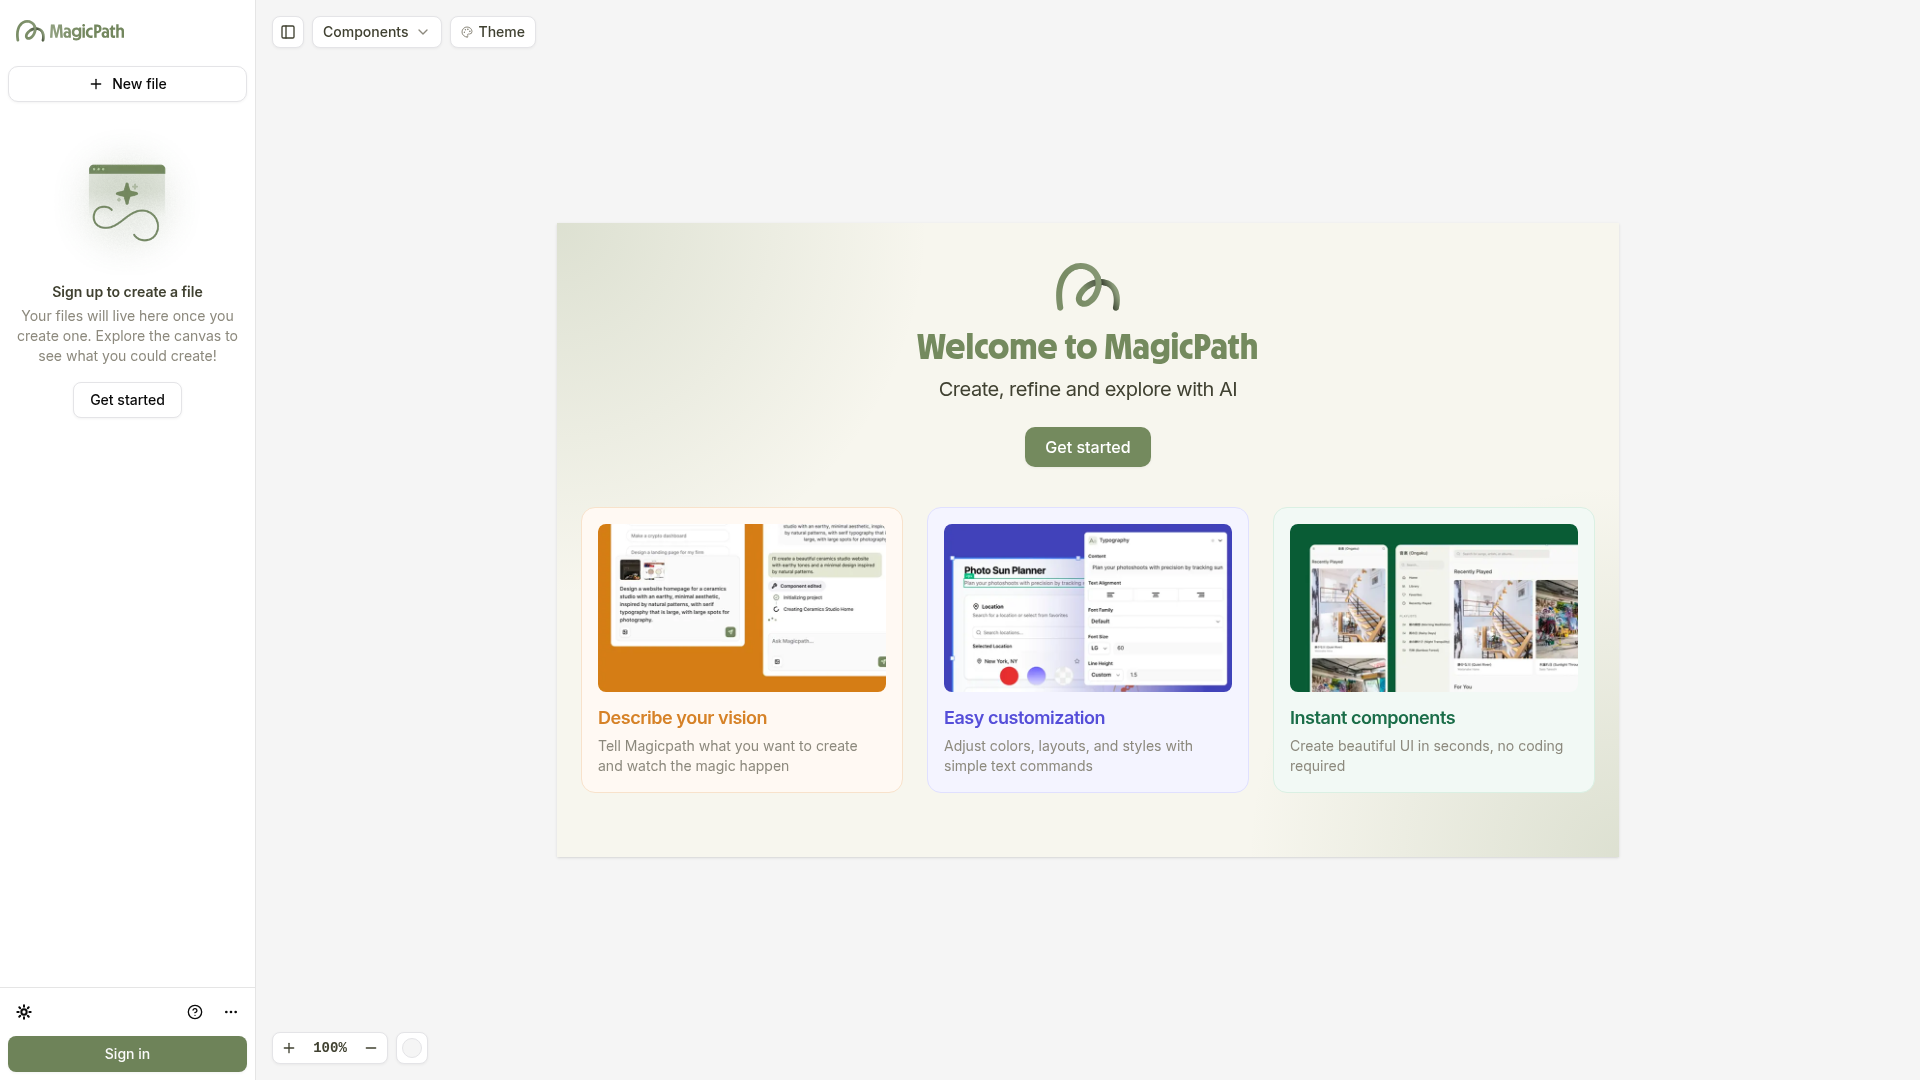Click the 100% zoom level display
The height and width of the screenshot is (1080, 1920).
(330, 1048)
